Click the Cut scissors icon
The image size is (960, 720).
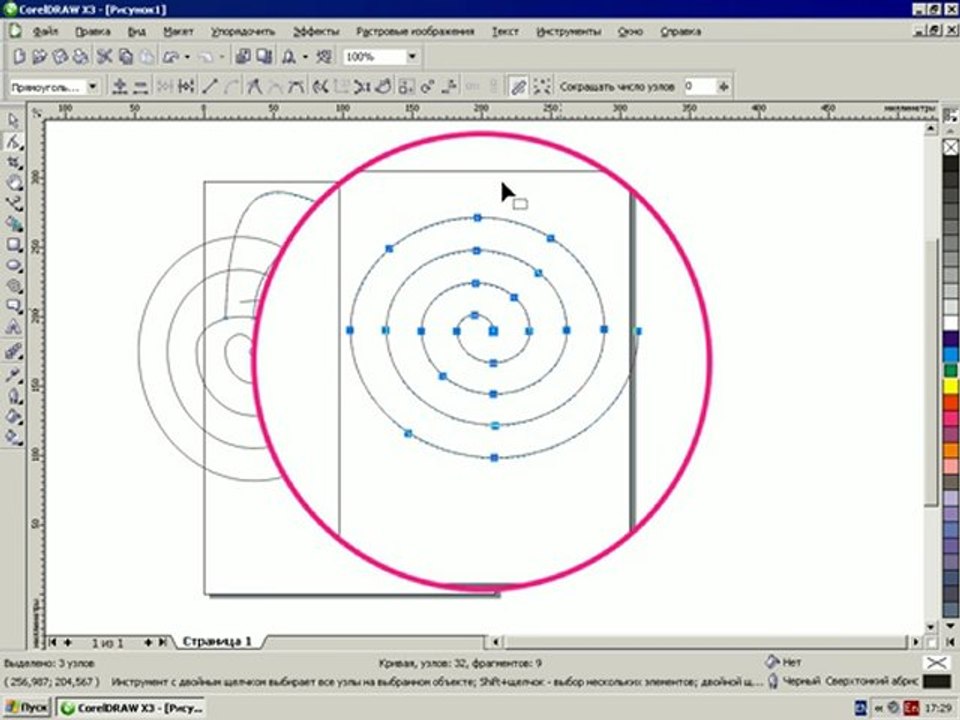tap(105, 57)
